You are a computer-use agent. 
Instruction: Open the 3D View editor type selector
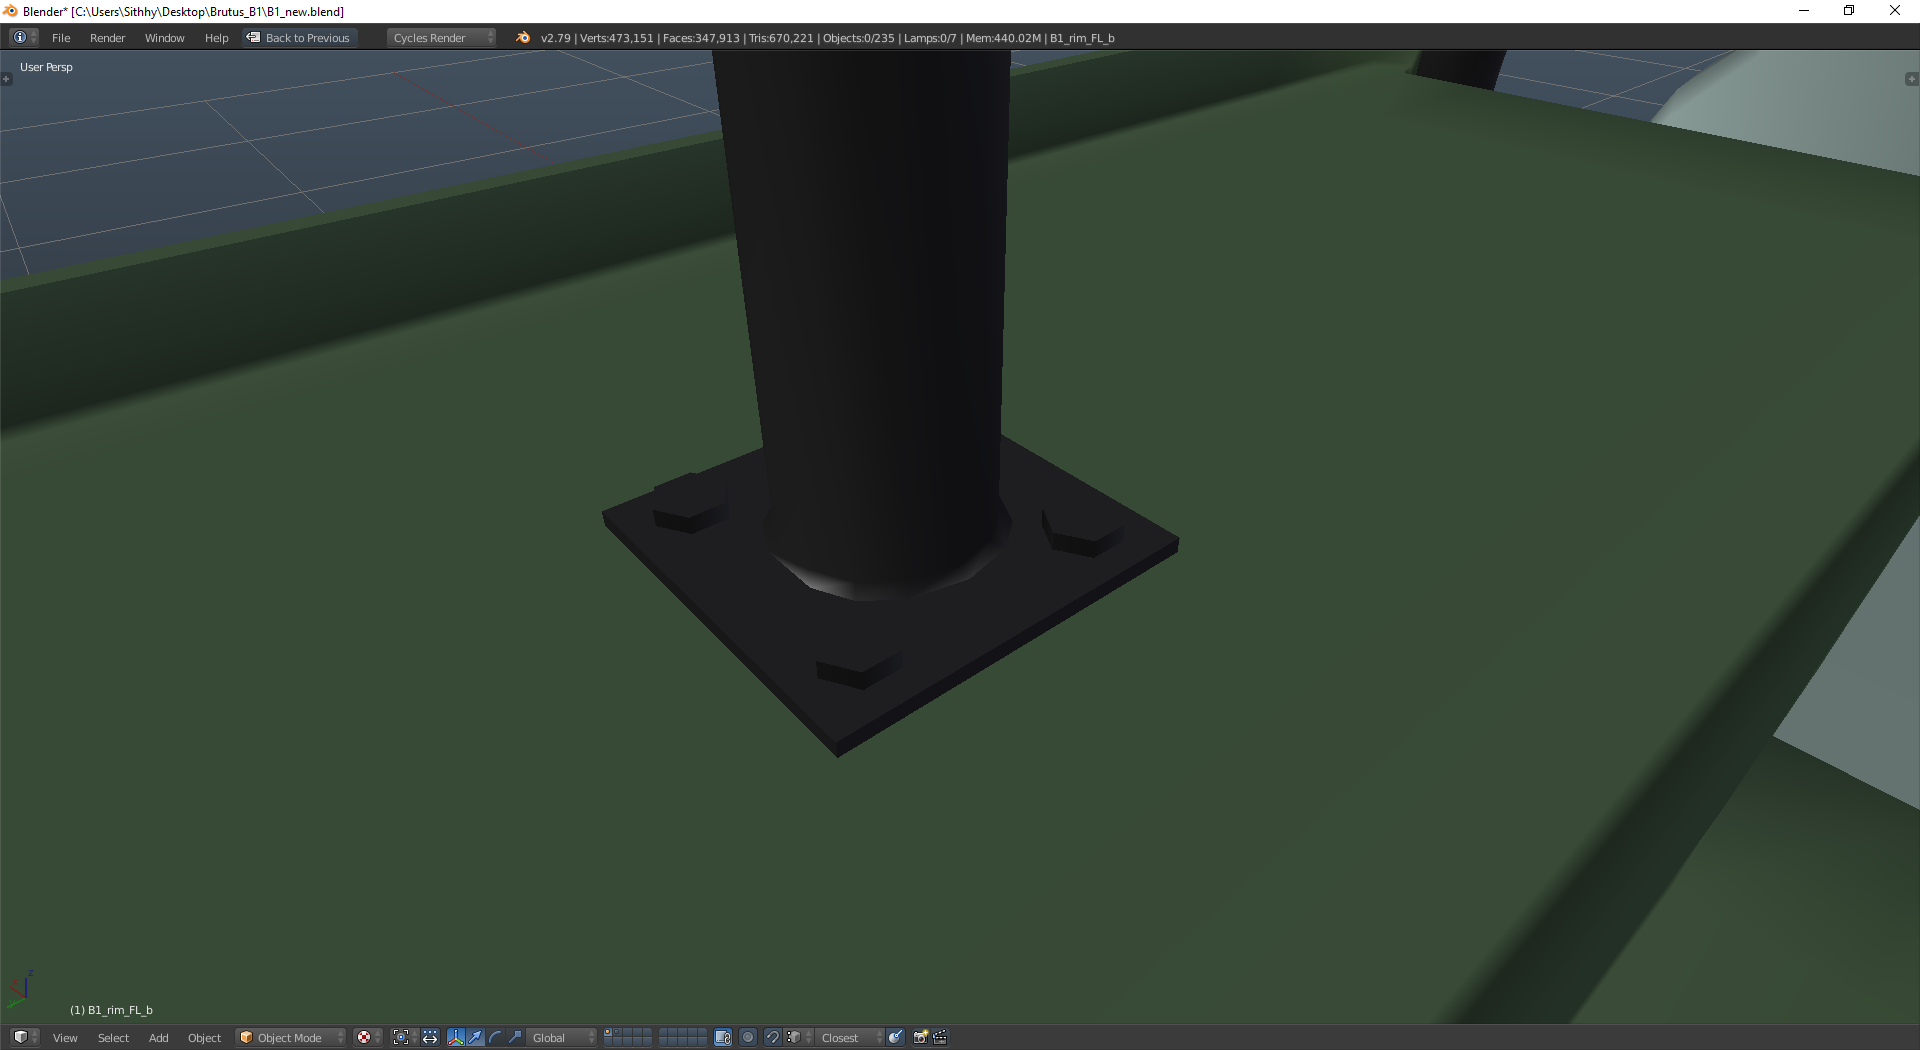(x=25, y=1037)
